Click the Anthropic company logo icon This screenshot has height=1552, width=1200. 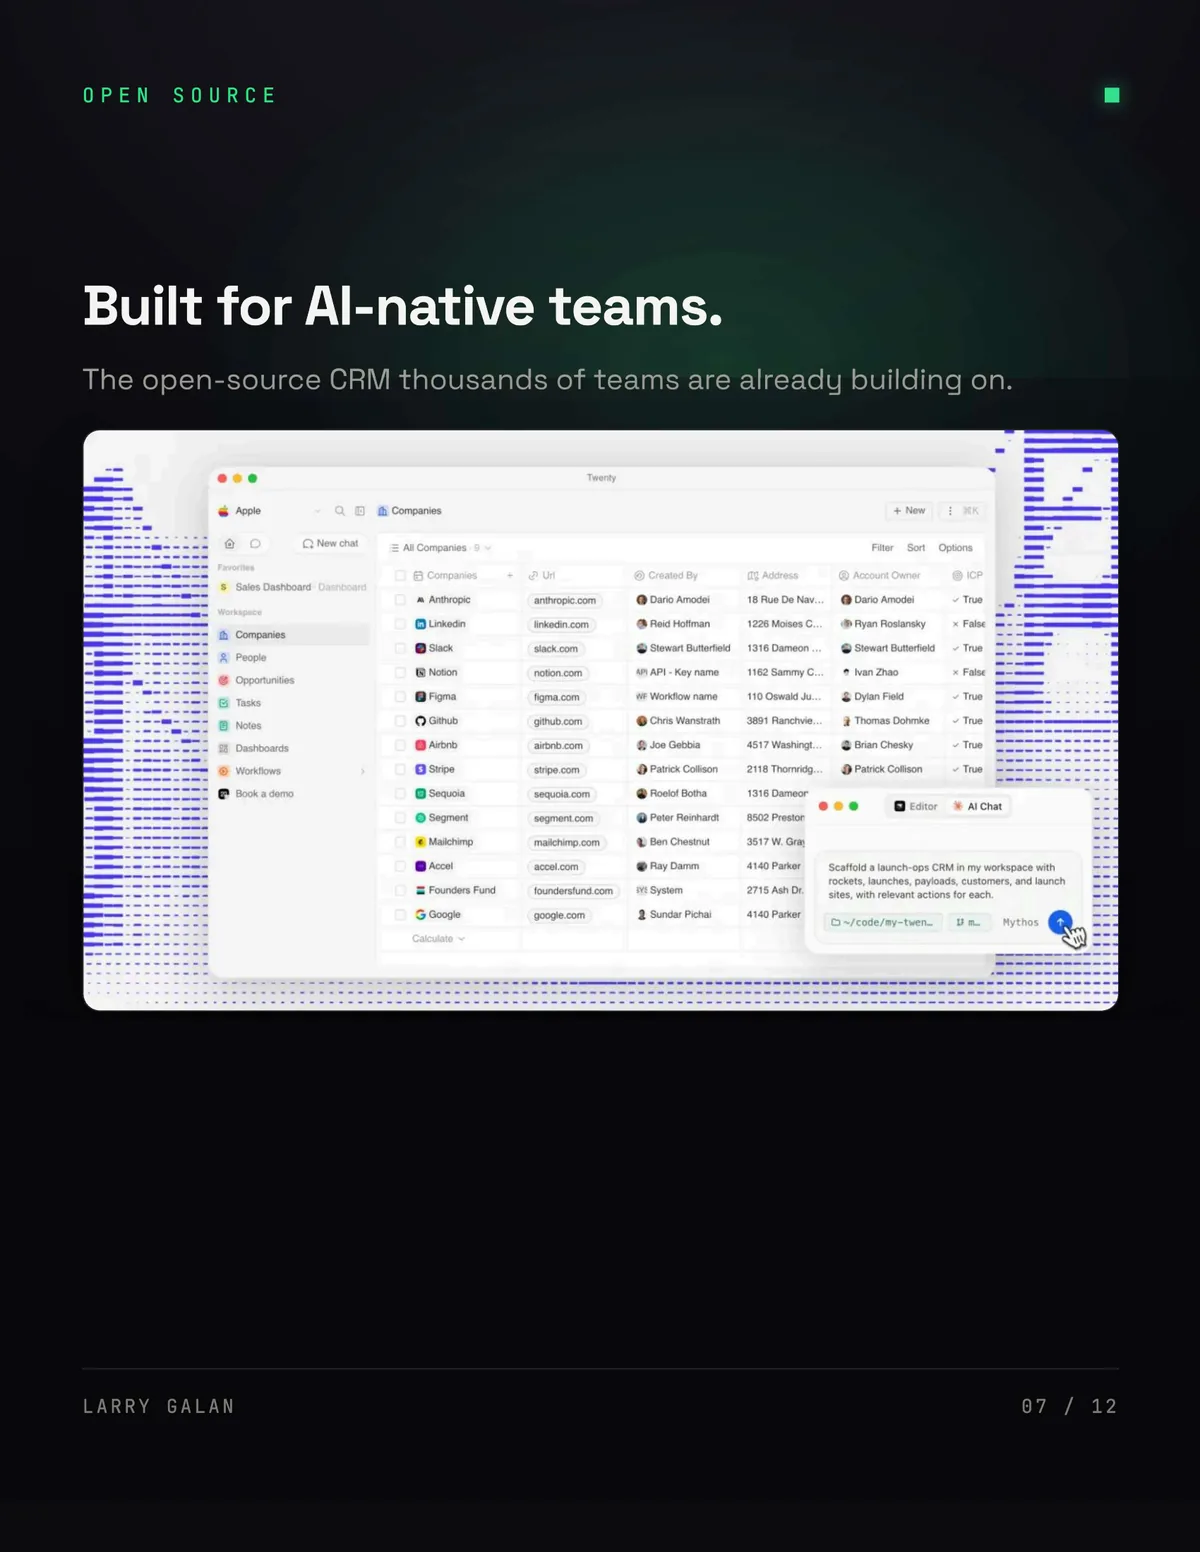coord(421,600)
